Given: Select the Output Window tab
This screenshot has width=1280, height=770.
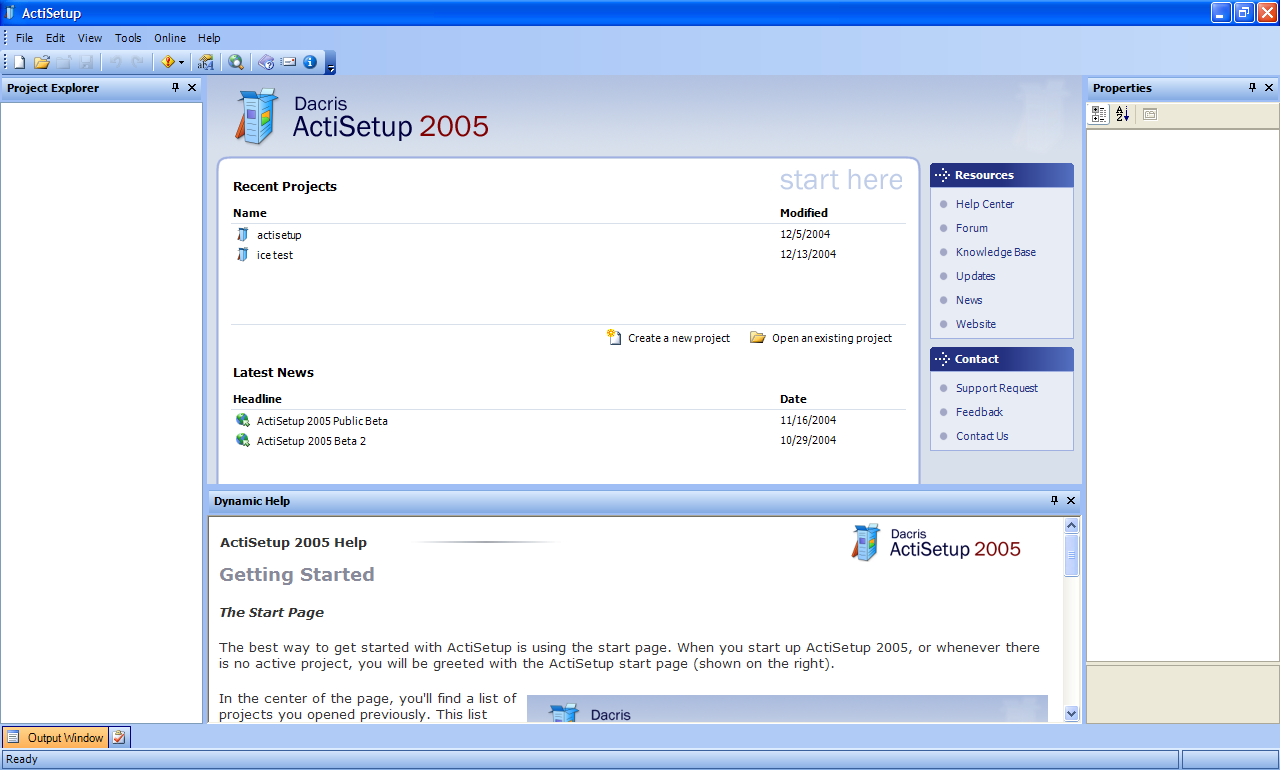Looking at the screenshot, I should coord(55,738).
